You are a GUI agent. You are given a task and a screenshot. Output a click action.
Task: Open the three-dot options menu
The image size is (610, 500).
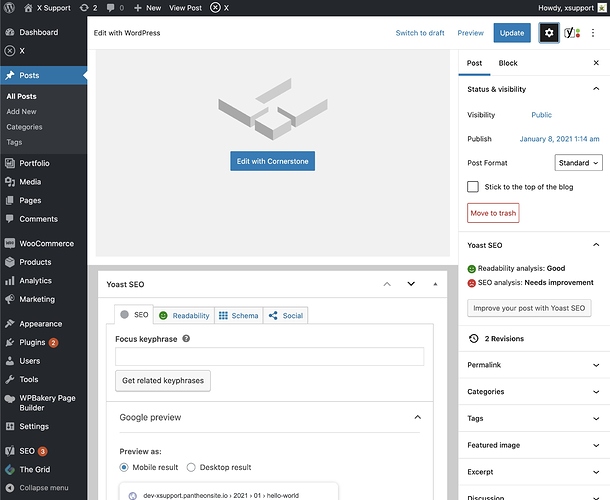tap(592, 33)
